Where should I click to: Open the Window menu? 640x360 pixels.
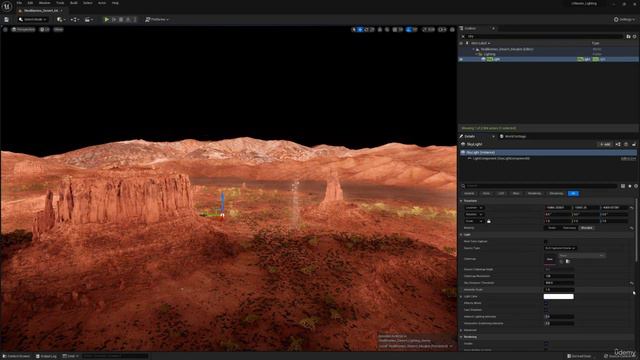(44, 3)
